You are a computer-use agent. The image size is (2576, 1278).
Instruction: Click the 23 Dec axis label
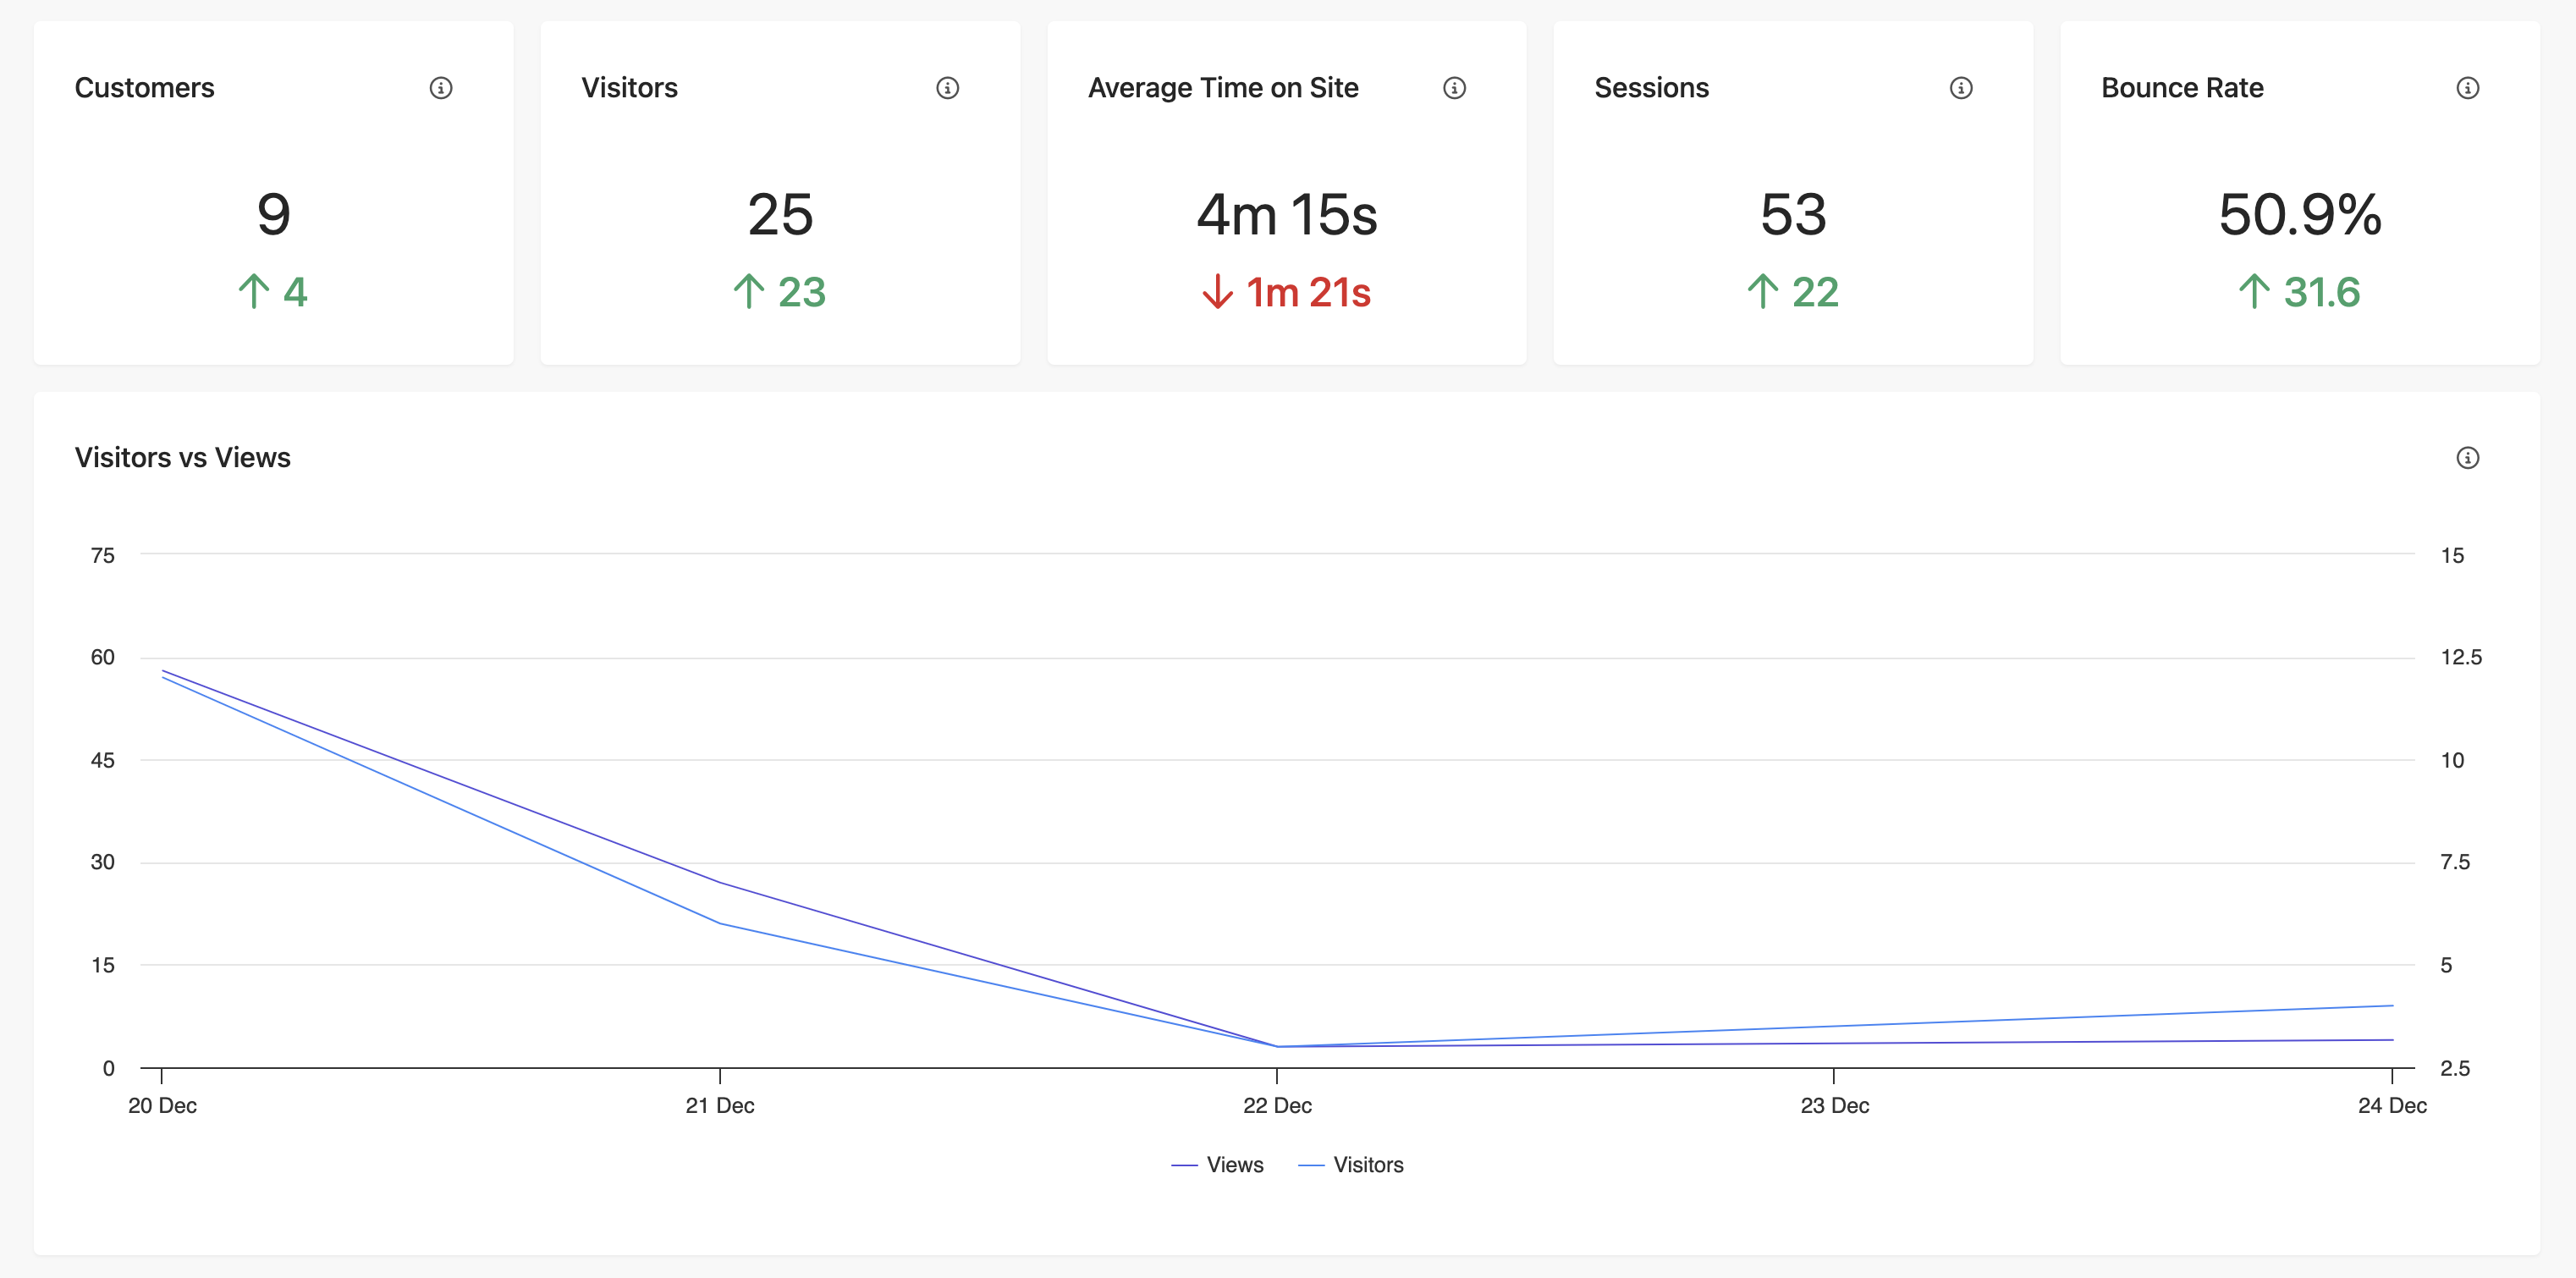1835,1105
